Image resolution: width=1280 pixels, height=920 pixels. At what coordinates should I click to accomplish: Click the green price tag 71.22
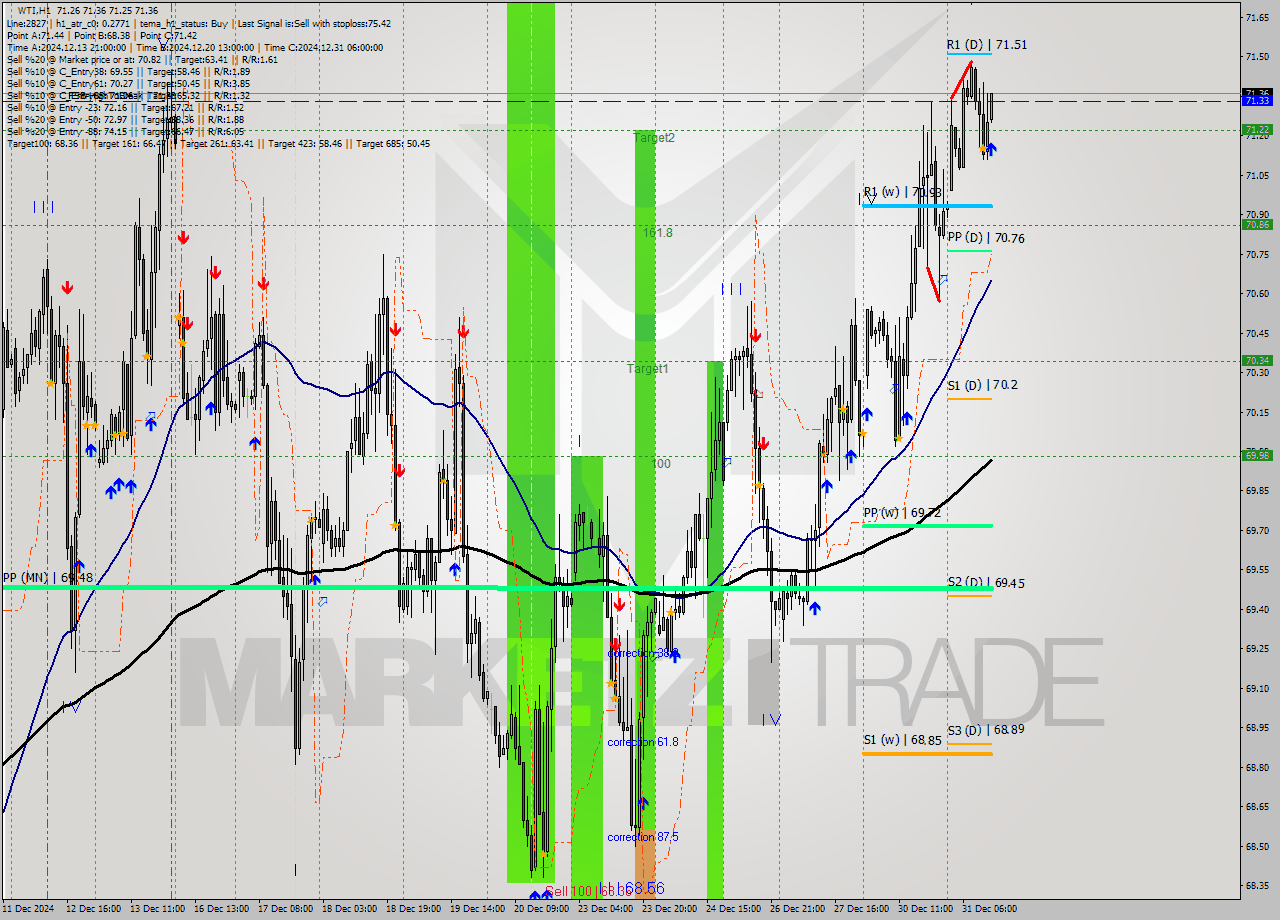click(1257, 130)
